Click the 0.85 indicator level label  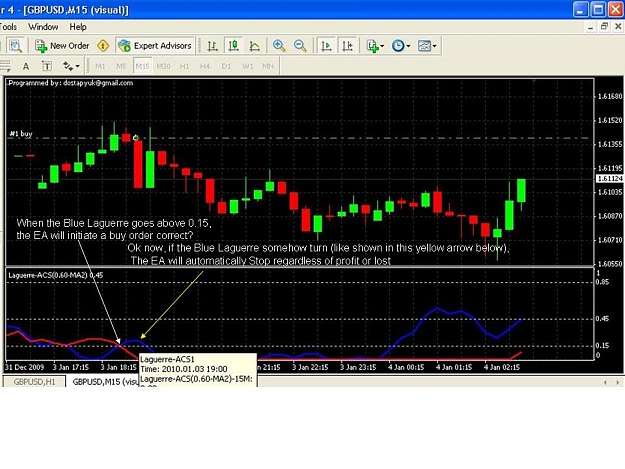(602, 282)
